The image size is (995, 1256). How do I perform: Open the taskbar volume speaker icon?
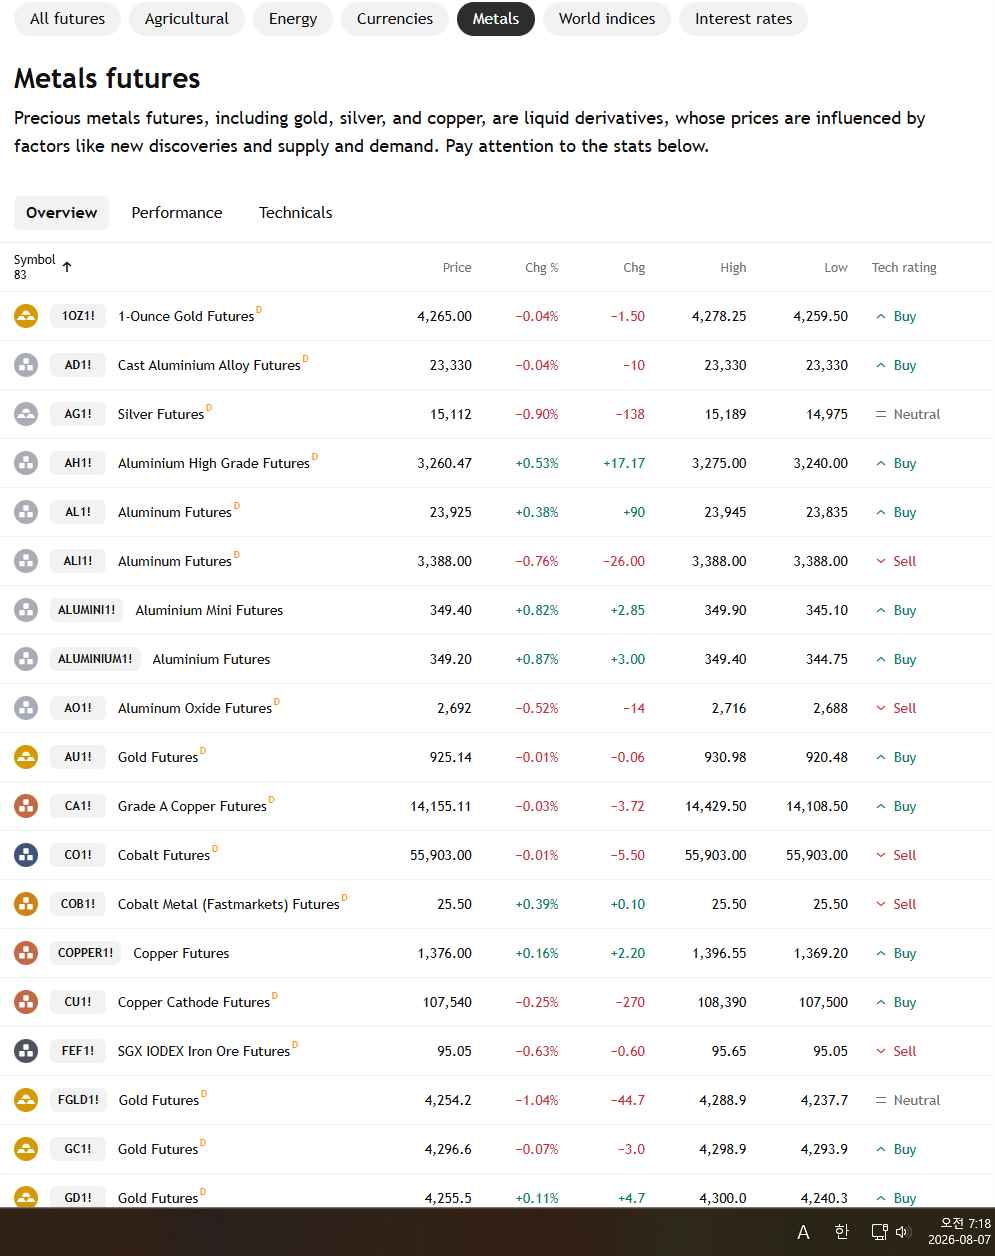pos(903,1232)
